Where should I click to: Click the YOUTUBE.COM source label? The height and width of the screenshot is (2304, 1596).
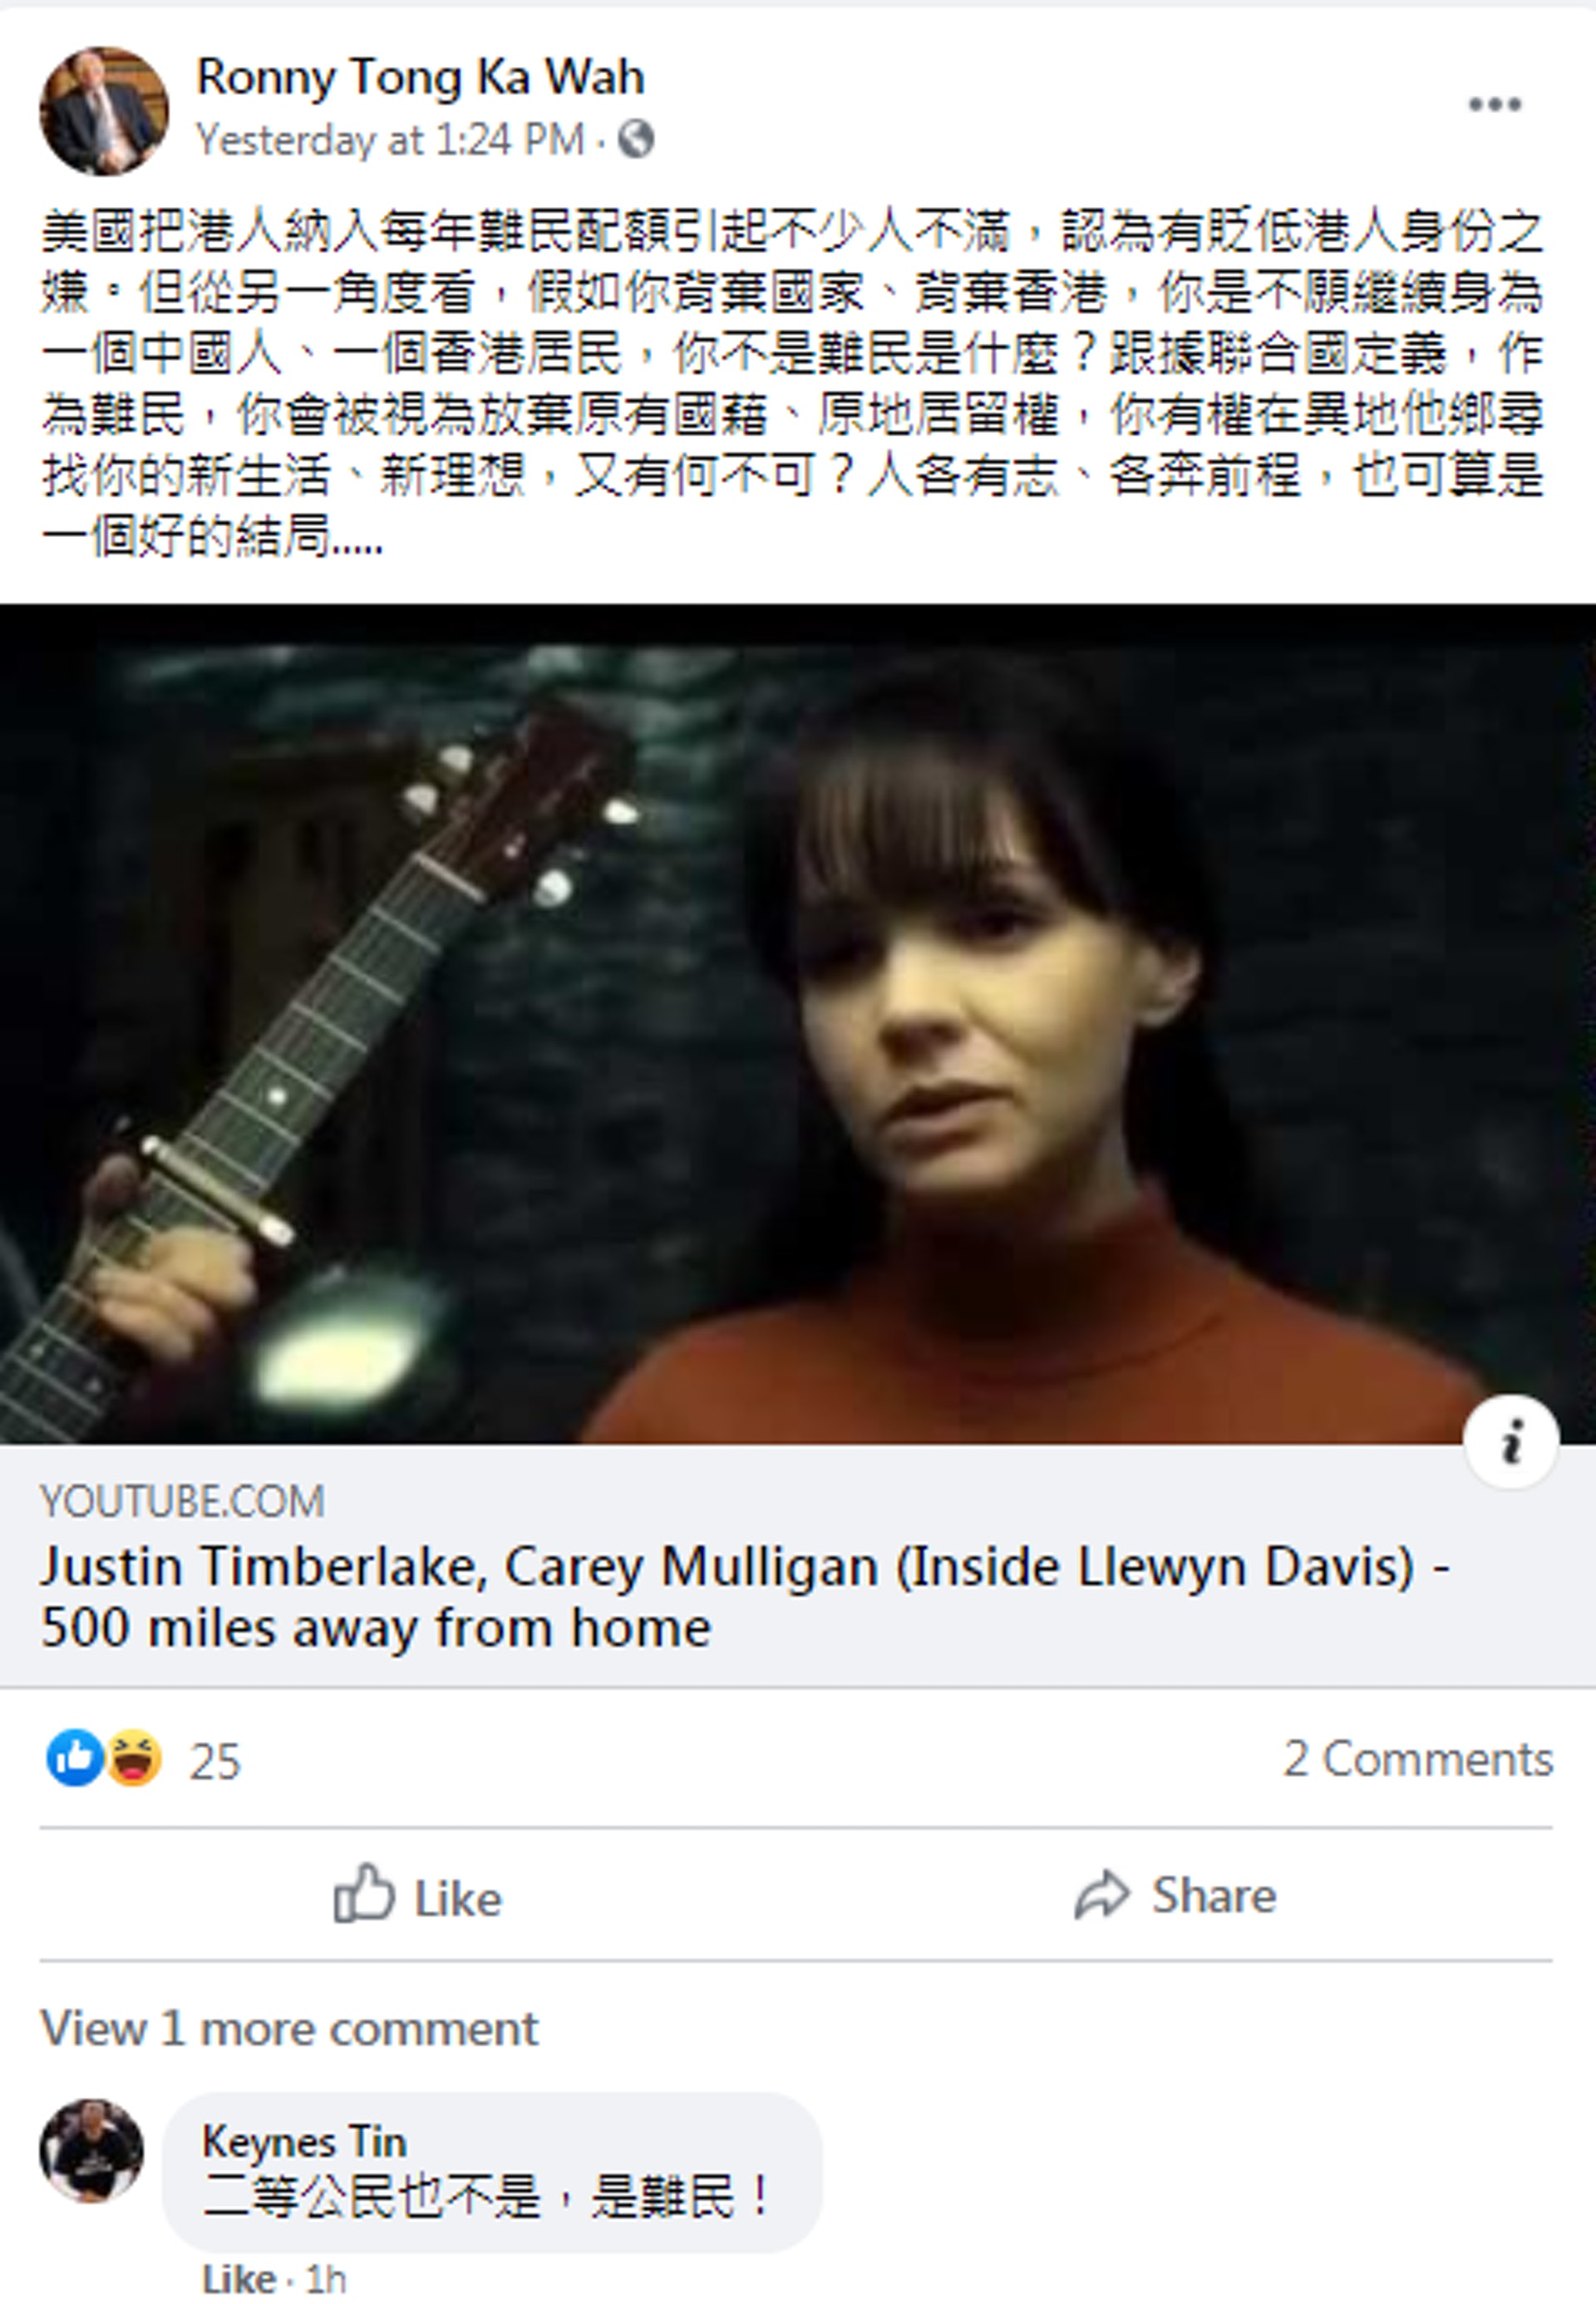pos(182,1501)
